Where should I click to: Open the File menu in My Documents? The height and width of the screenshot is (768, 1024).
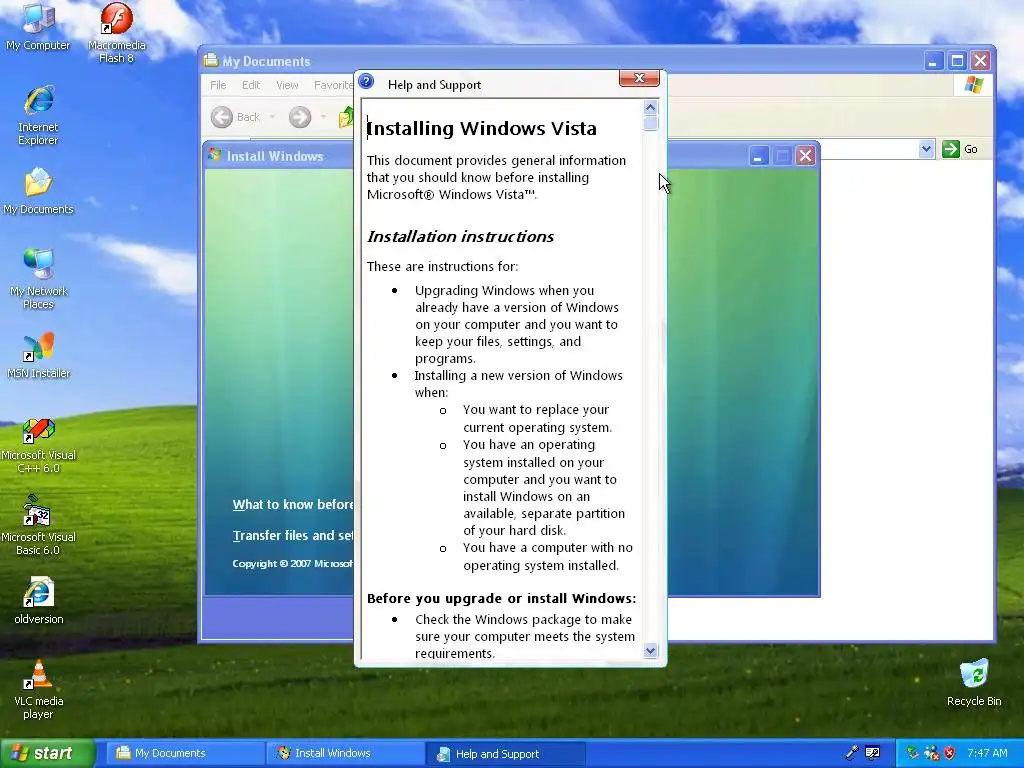(218, 85)
